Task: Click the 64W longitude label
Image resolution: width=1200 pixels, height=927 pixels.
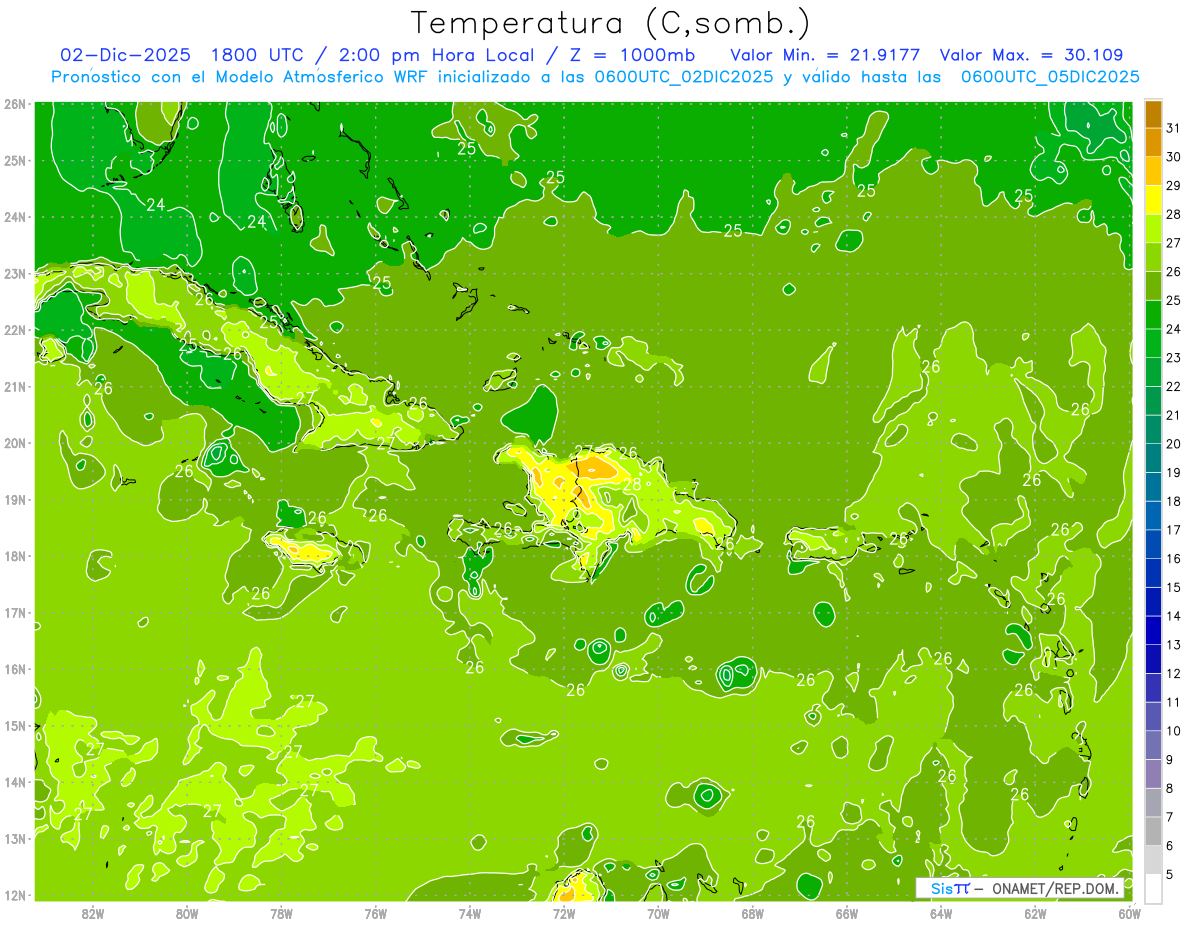Action: pos(941,913)
